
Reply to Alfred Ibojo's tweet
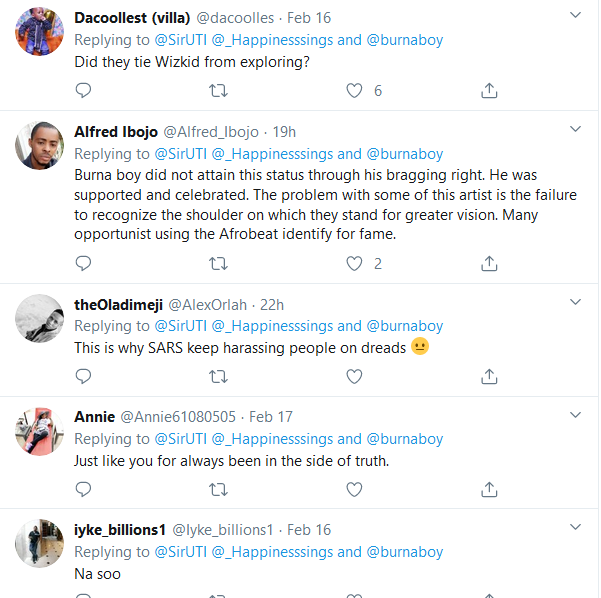coord(84,264)
